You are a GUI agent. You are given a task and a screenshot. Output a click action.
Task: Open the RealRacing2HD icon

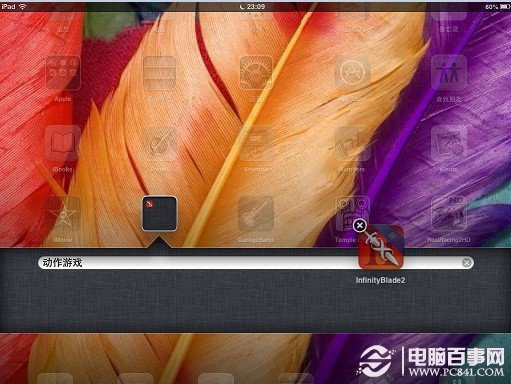[449, 214]
